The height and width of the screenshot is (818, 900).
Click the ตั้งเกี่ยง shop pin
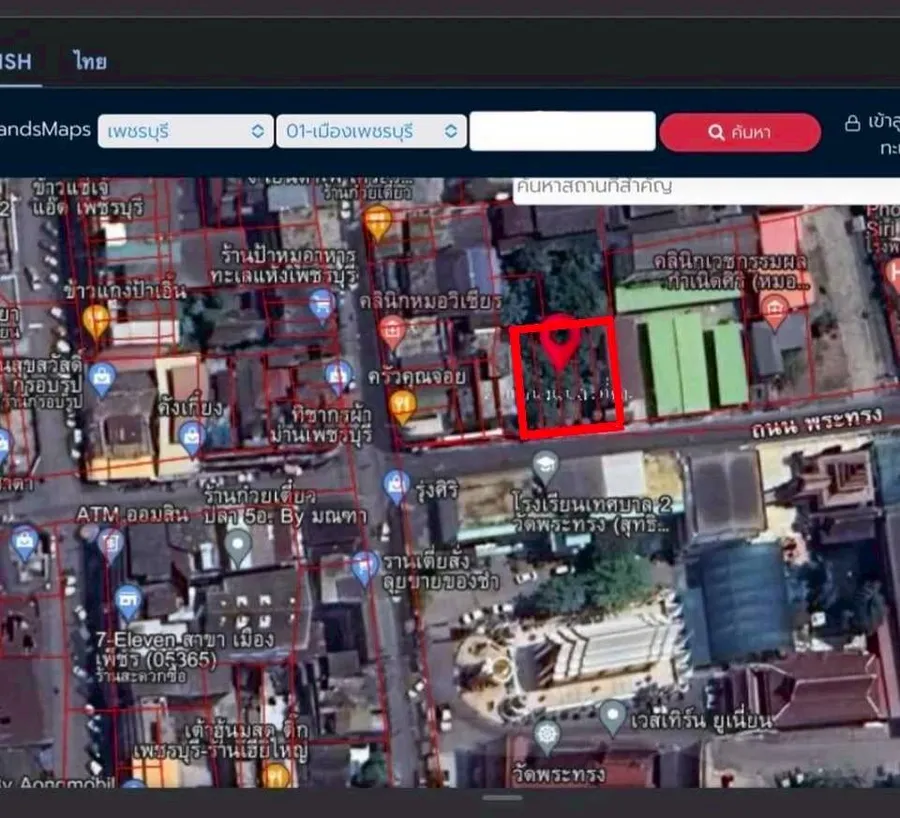pos(192,439)
